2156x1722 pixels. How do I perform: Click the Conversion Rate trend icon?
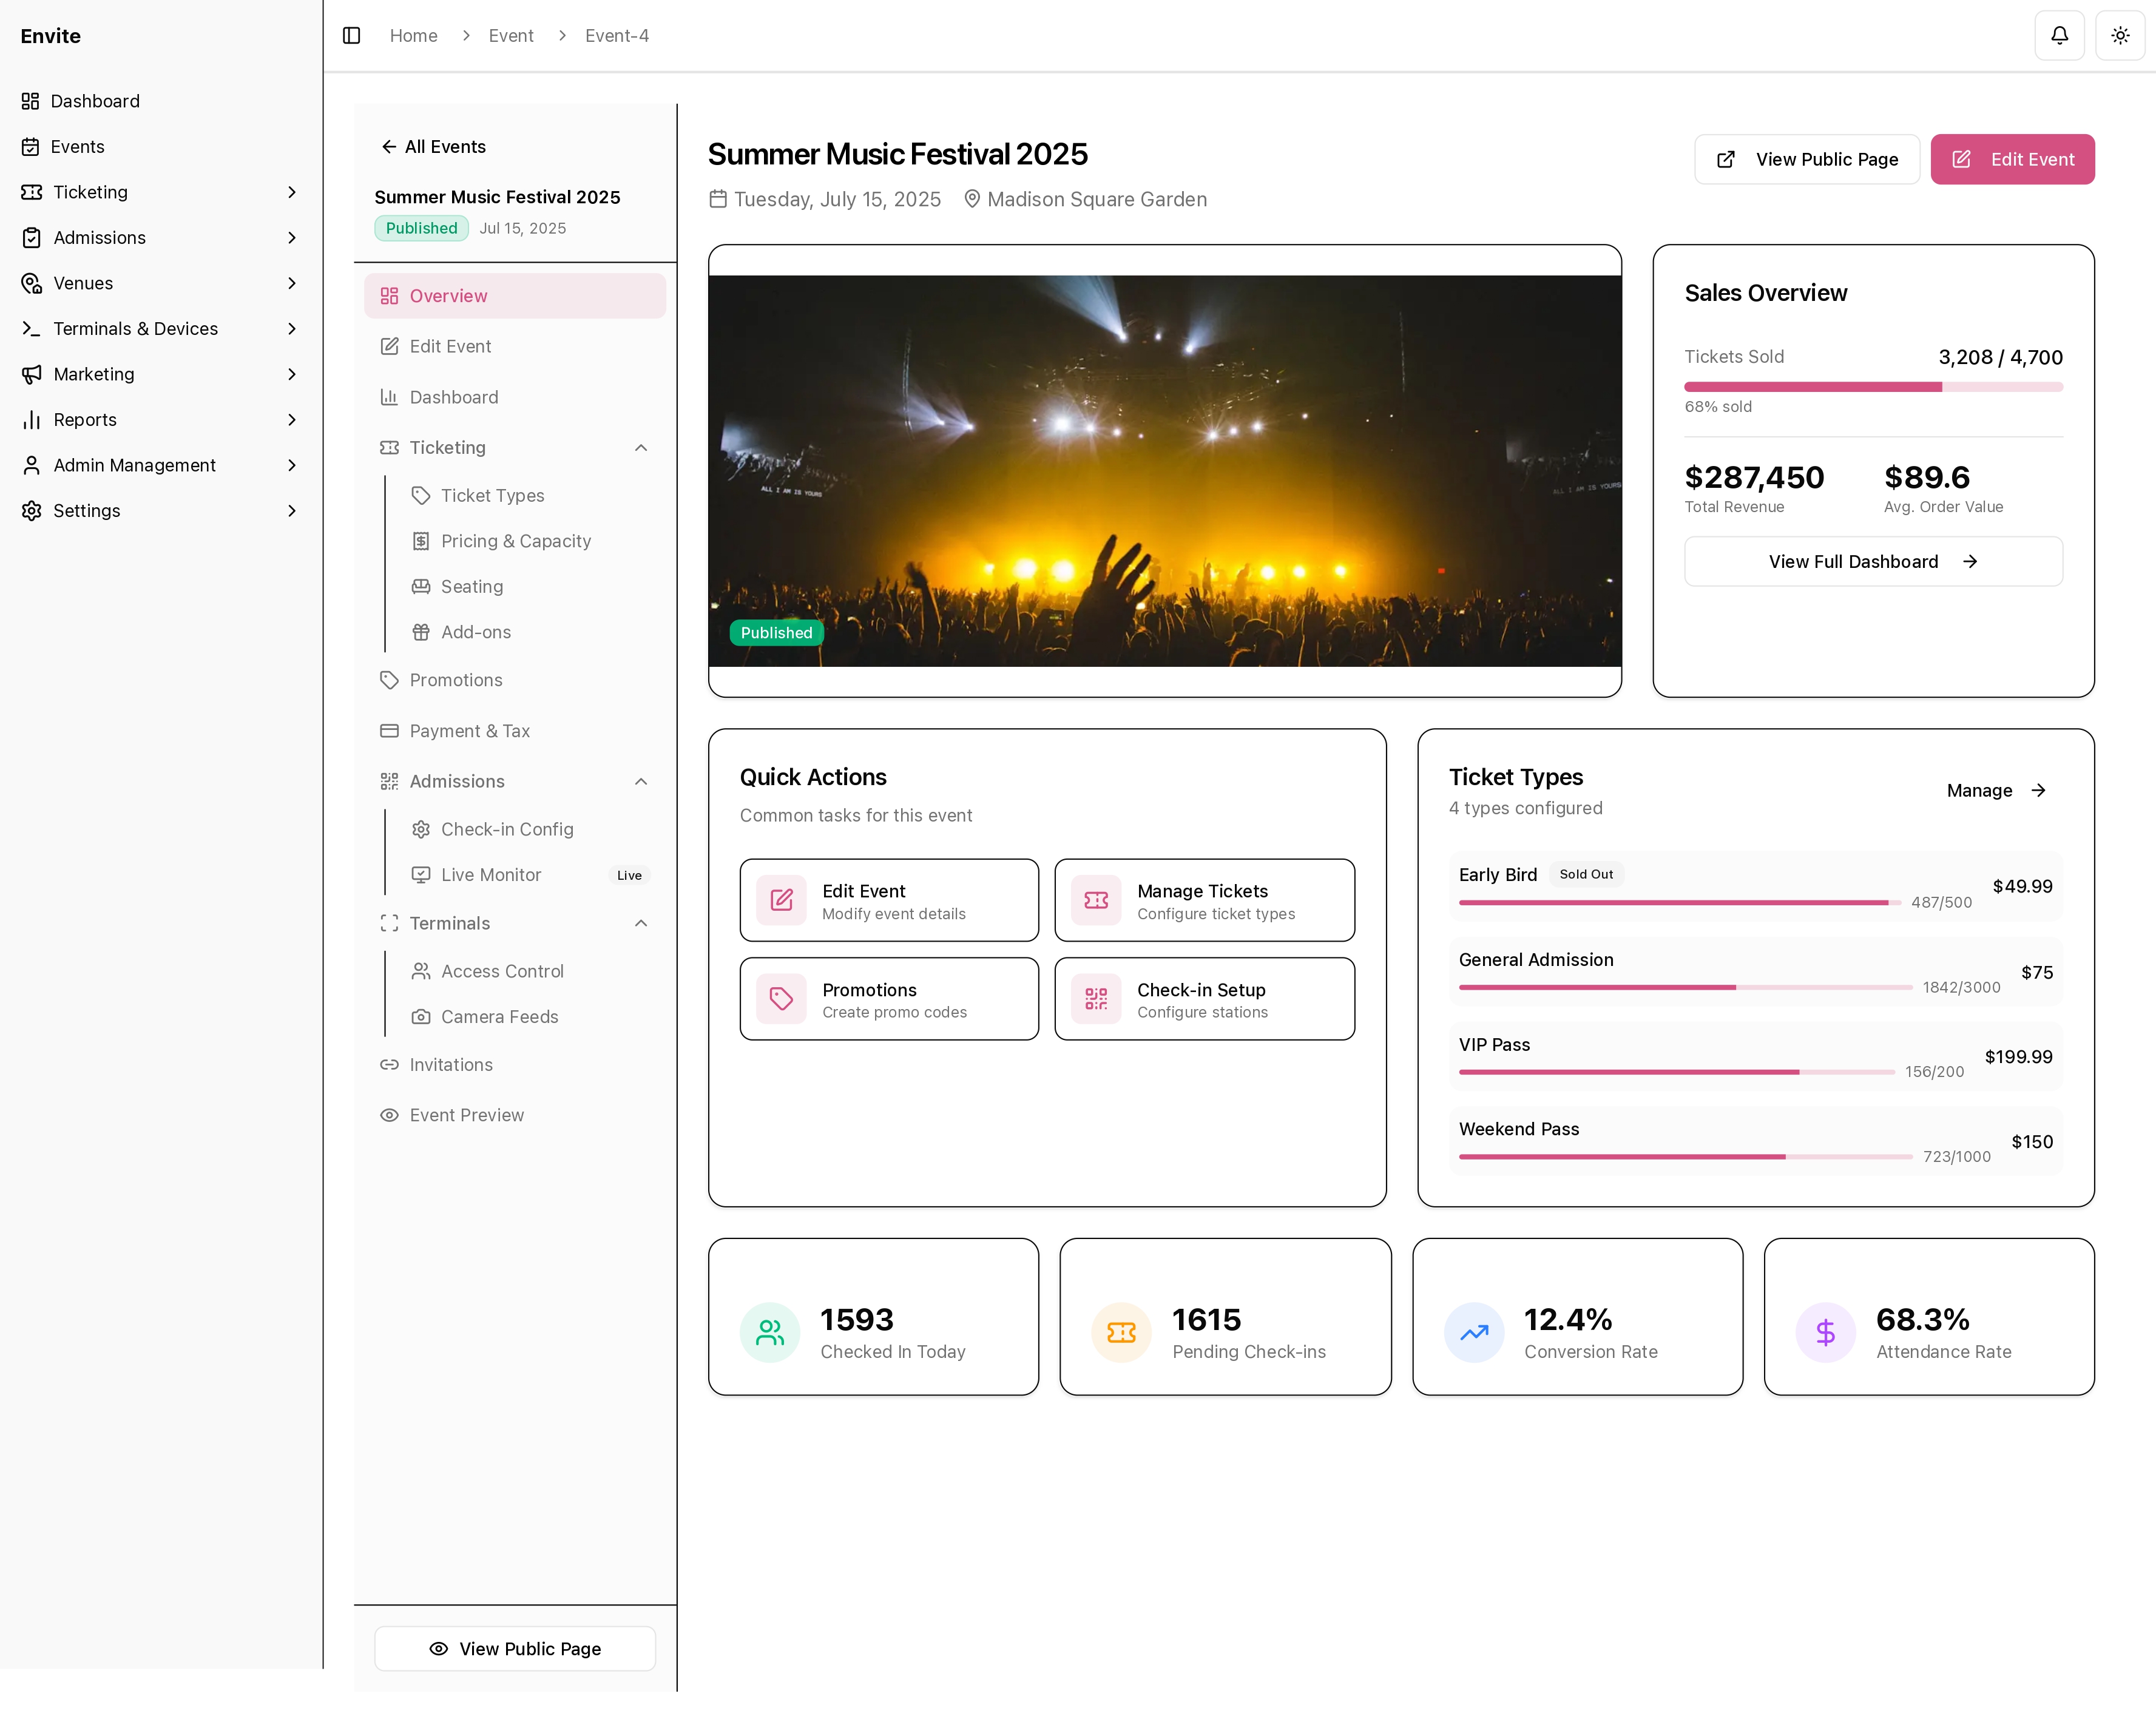coord(1474,1333)
